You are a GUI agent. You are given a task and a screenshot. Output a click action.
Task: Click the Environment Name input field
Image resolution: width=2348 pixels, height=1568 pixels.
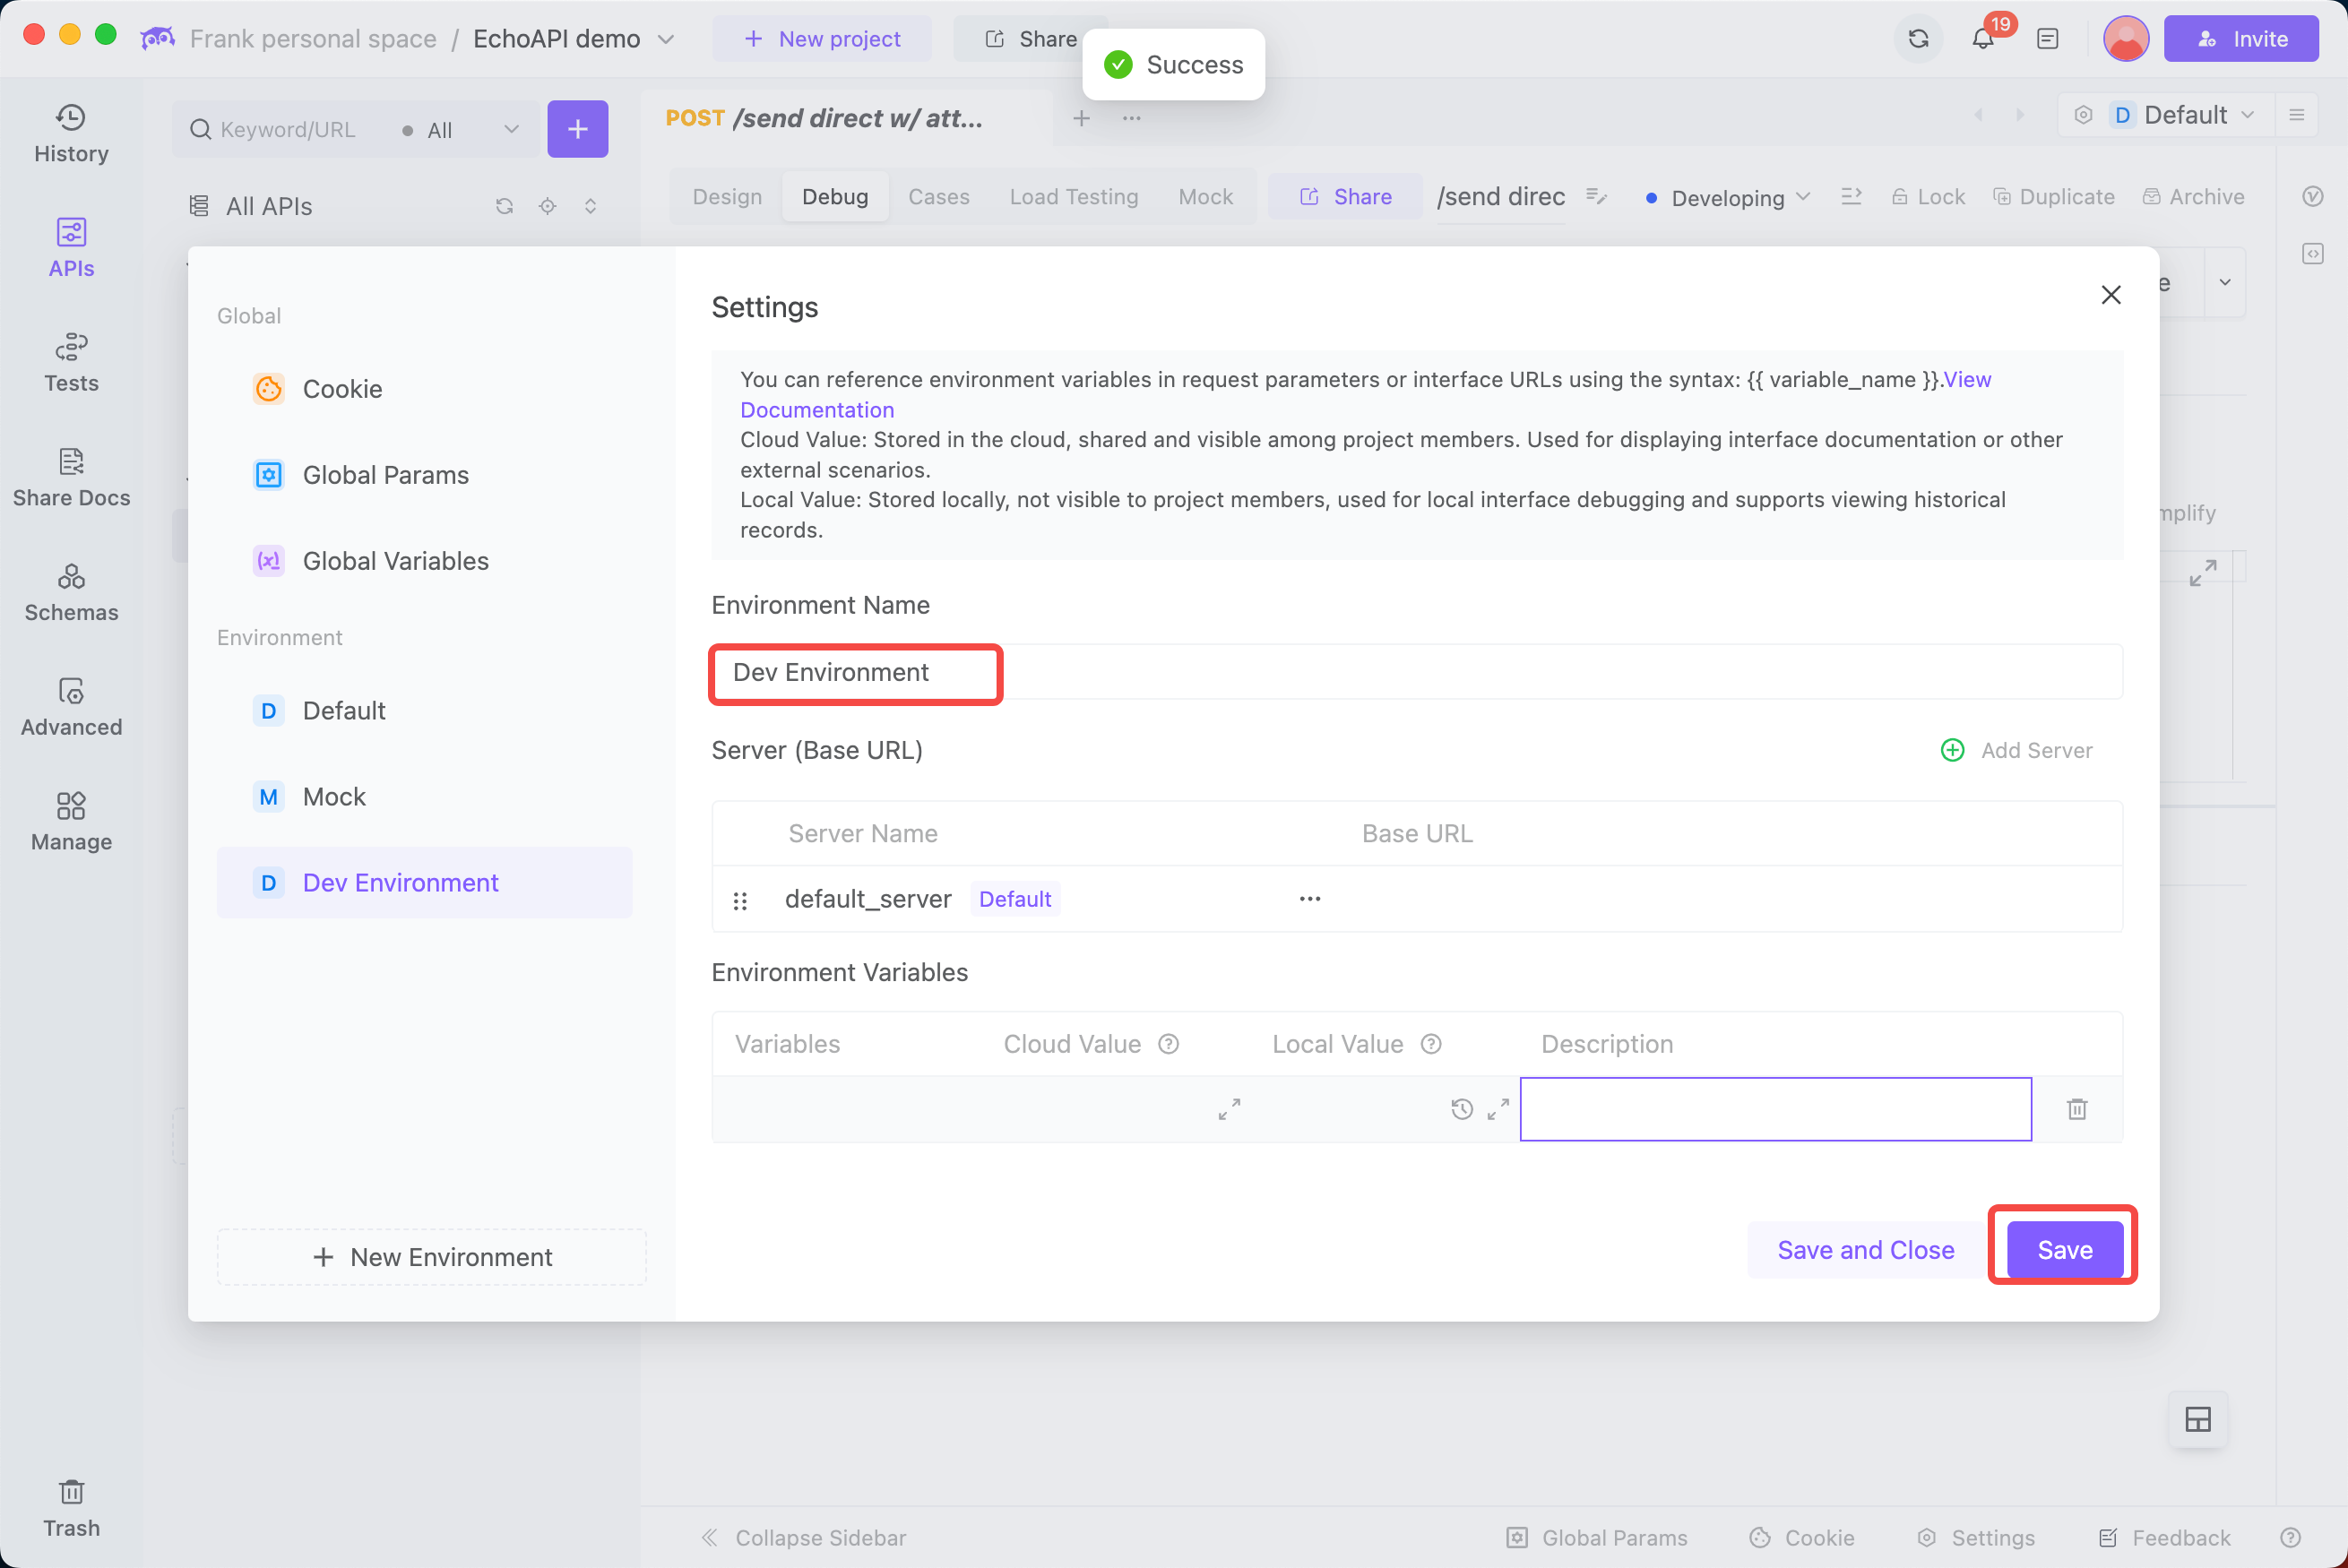tap(1416, 672)
